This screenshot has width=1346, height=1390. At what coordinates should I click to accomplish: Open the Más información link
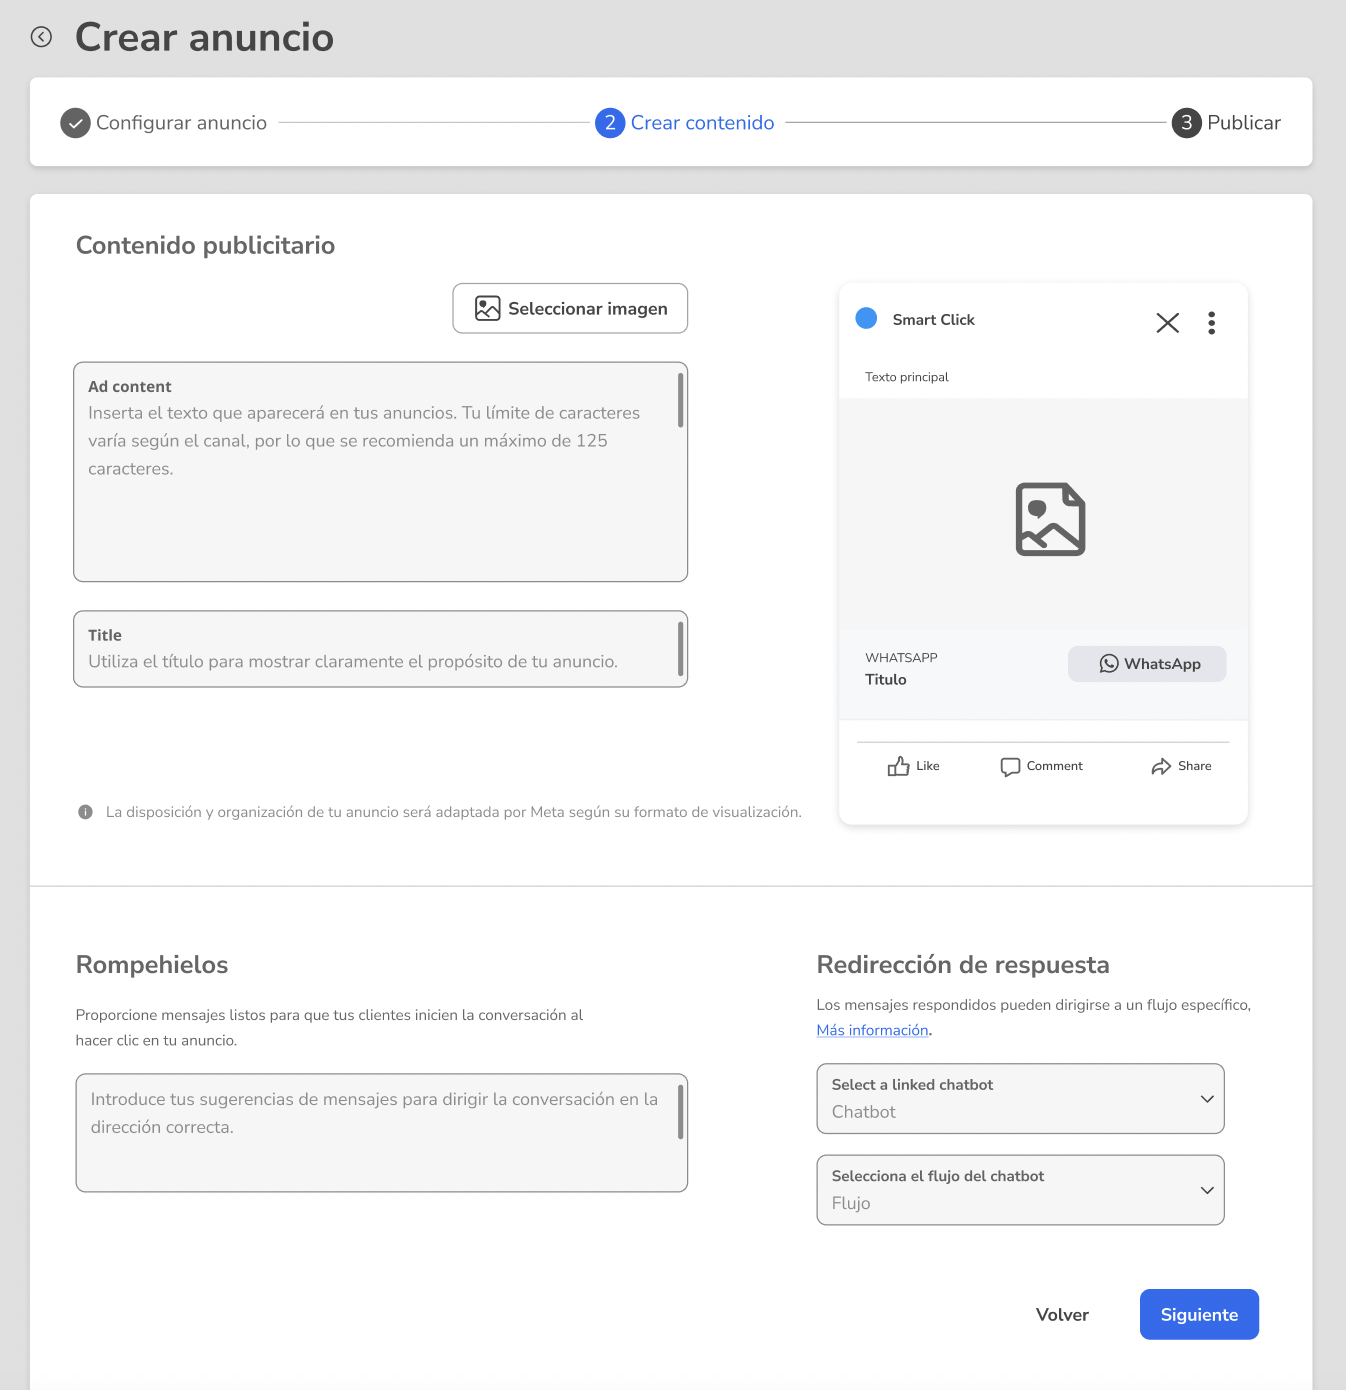click(x=872, y=1030)
